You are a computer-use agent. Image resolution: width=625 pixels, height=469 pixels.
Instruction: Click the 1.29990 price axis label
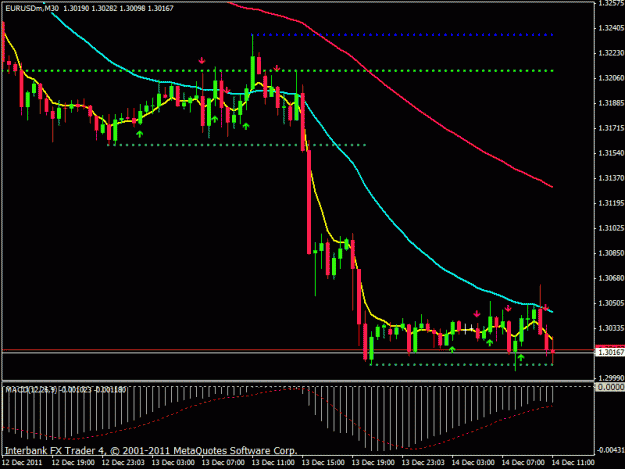pos(611,378)
